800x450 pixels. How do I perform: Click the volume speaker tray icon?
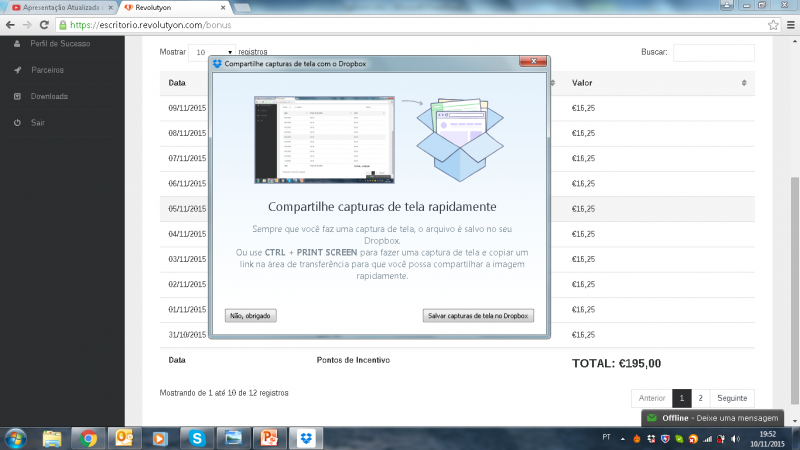735,439
